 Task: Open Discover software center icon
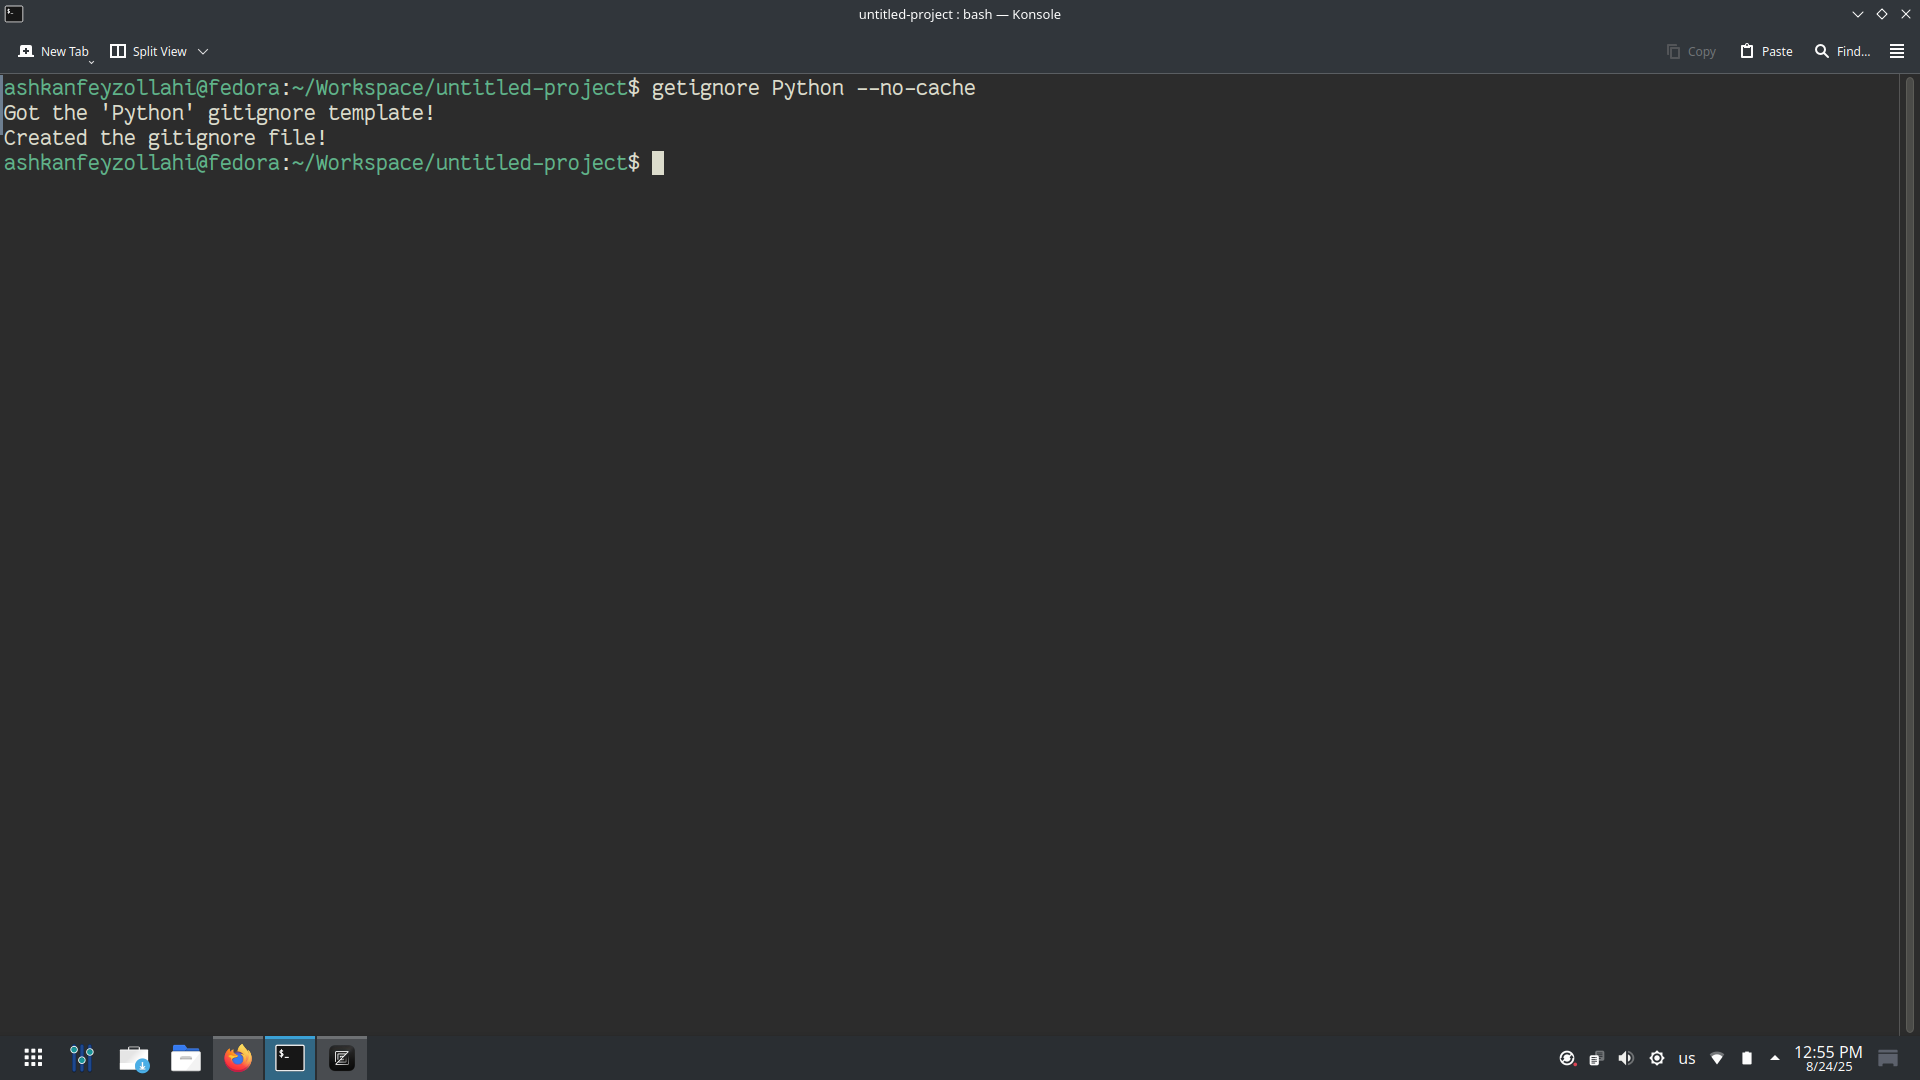[x=134, y=1058]
